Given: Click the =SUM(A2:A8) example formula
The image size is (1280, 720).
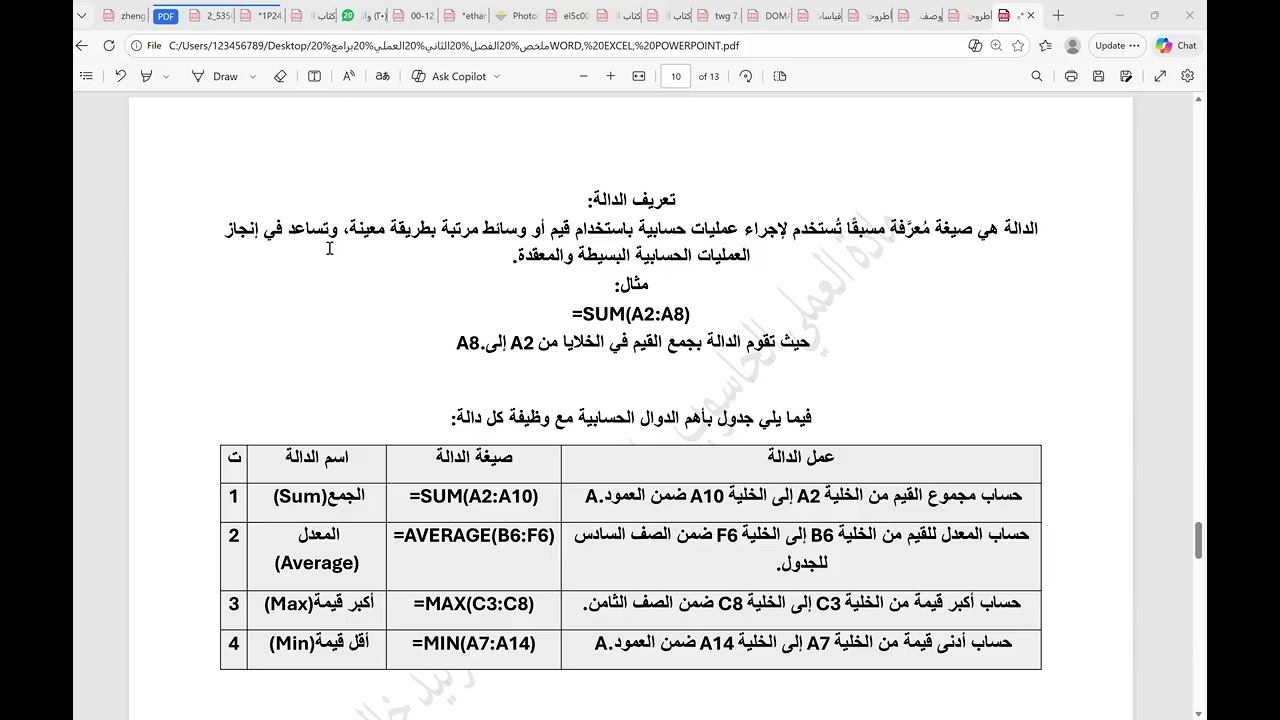Looking at the screenshot, I should (631, 314).
